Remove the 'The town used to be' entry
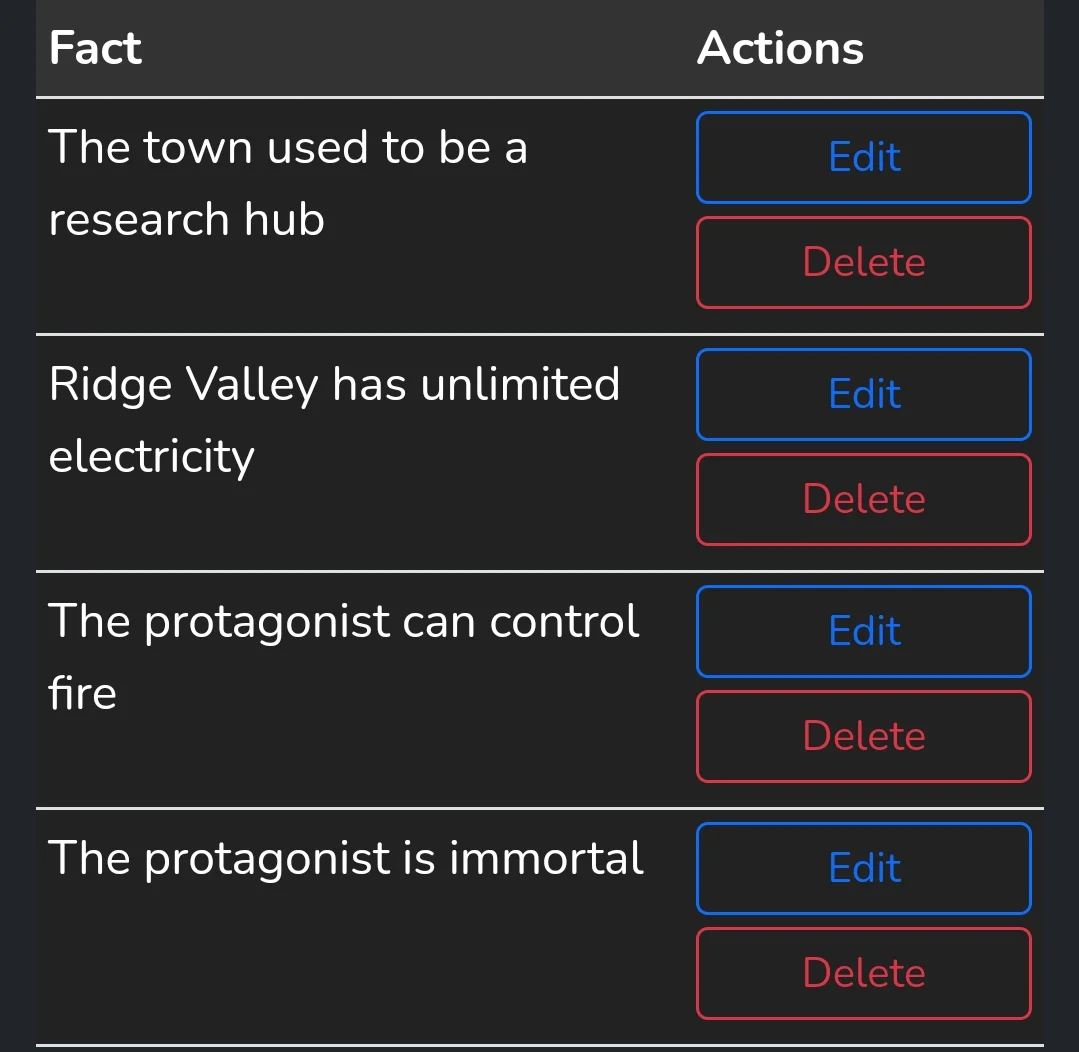 pyautogui.click(x=863, y=262)
